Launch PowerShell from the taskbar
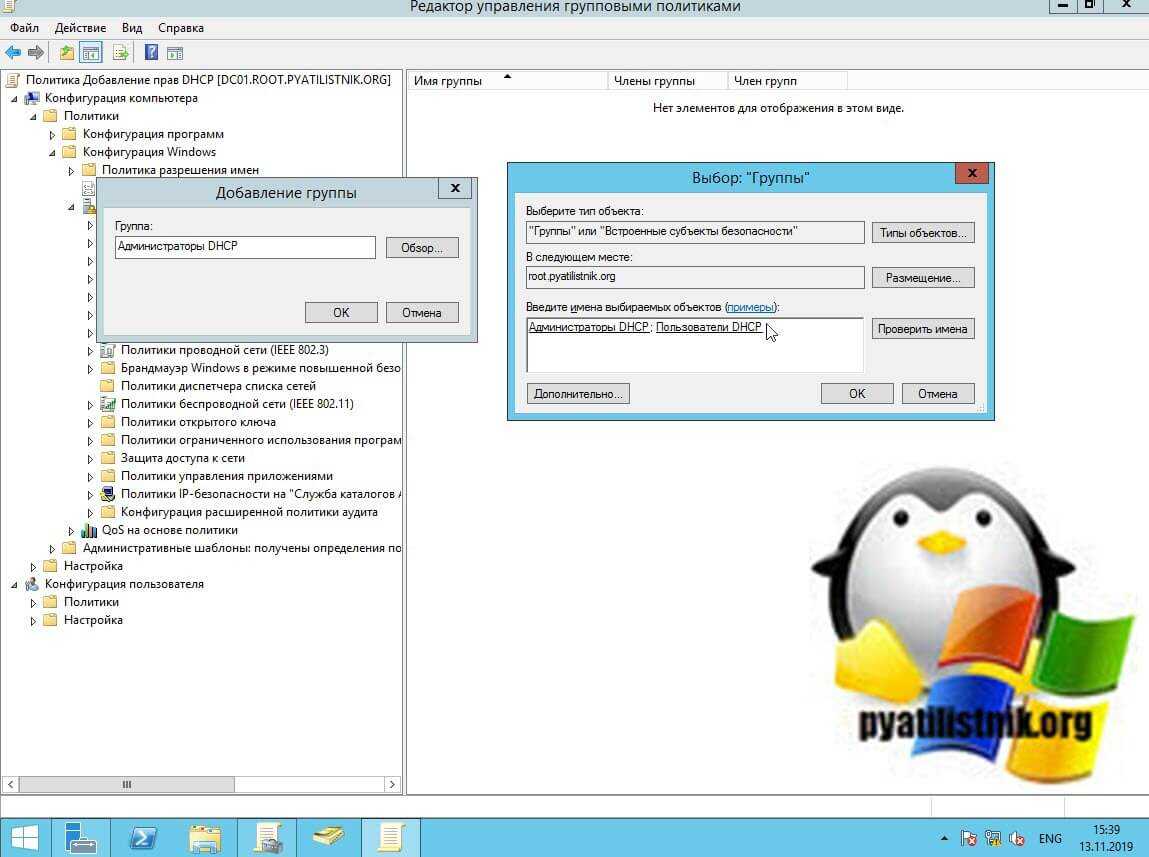 (143, 835)
